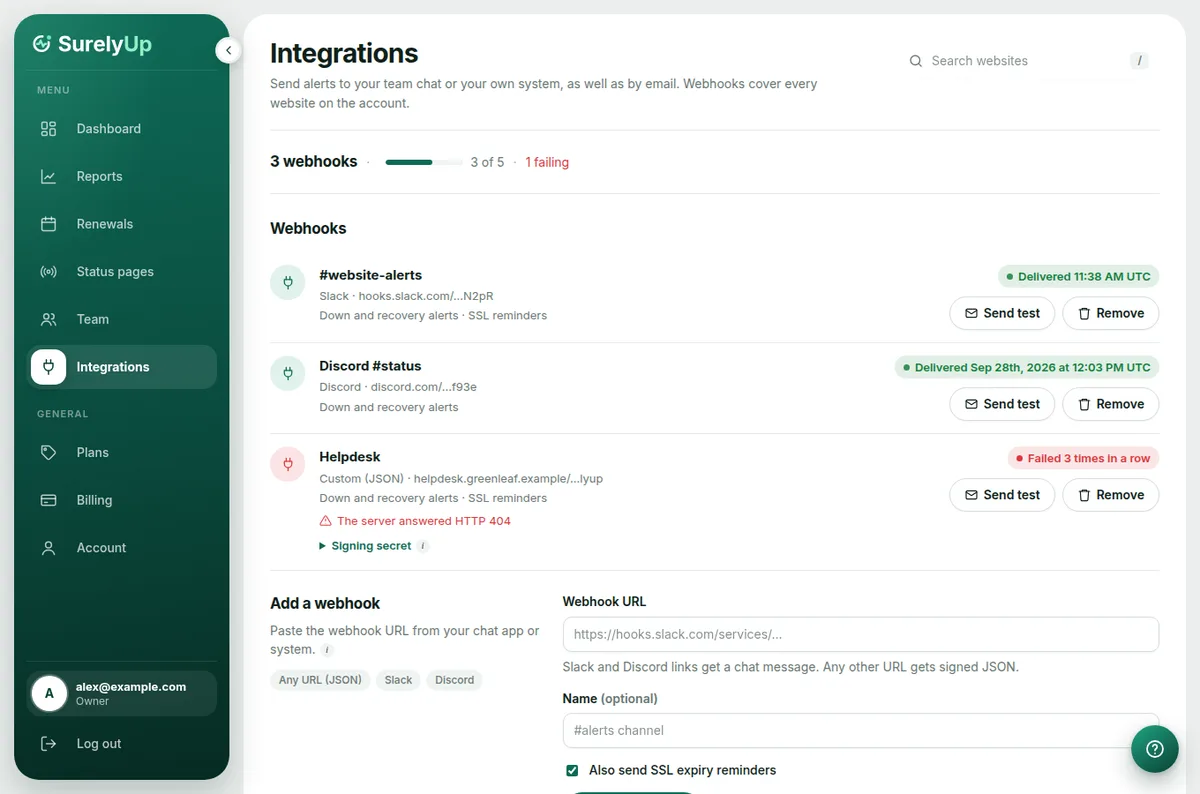Click the slash shortcut key badge

pyautogui.click(x=1139, y=61)
